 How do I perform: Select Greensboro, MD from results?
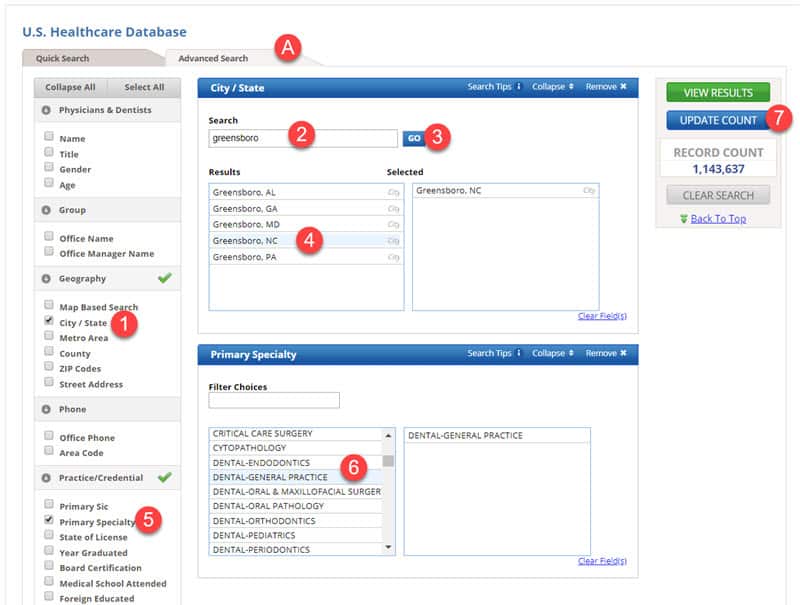click(306, 224)
